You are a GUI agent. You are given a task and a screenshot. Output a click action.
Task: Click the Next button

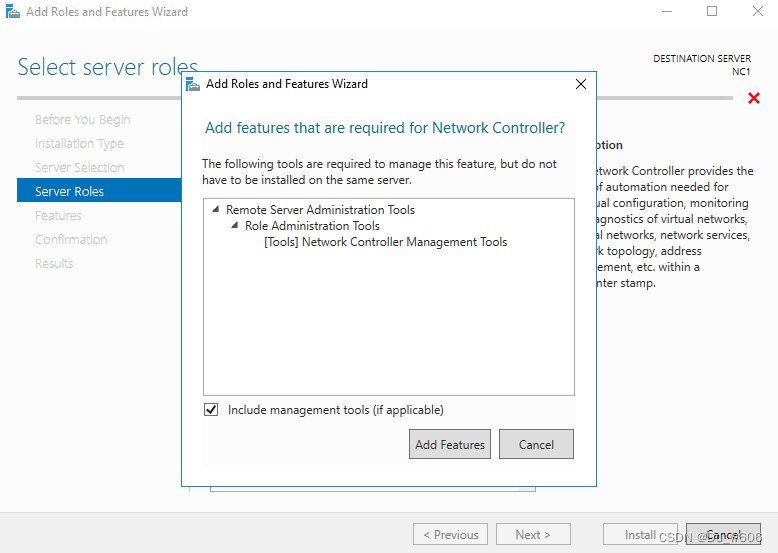pos(533,534)
